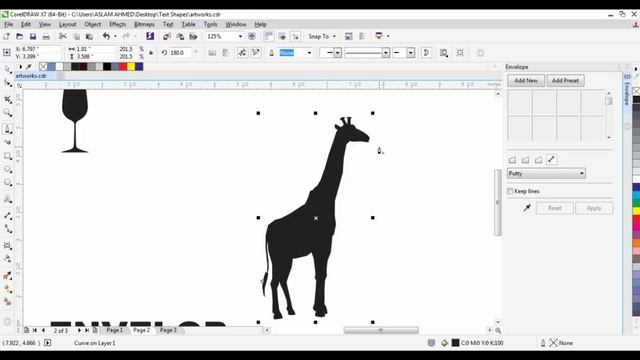Click the Print icon in toolbar
Image resolution: width=640 pixels, height=360 pixels.
pyautogui.click(x=46, y=37)
